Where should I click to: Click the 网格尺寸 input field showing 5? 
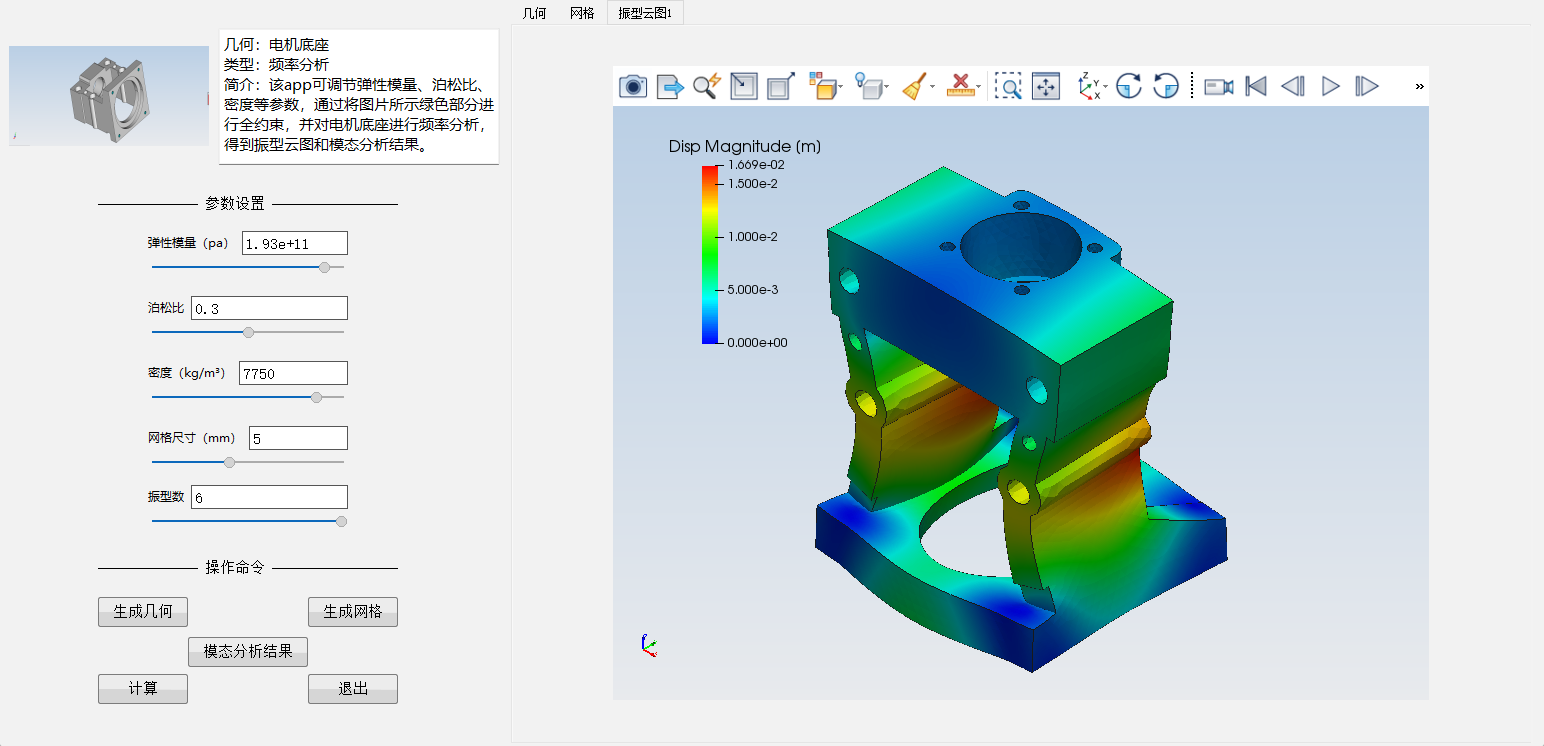tap(298, 438)
